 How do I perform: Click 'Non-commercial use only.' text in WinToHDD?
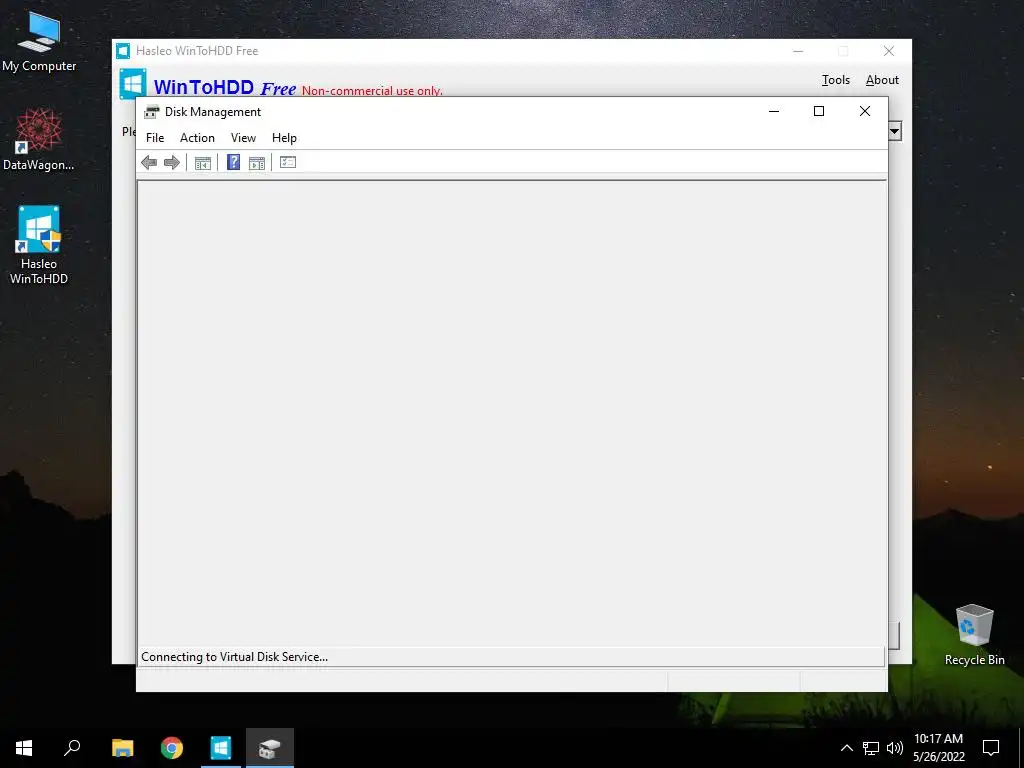click(x=372, y=91)
